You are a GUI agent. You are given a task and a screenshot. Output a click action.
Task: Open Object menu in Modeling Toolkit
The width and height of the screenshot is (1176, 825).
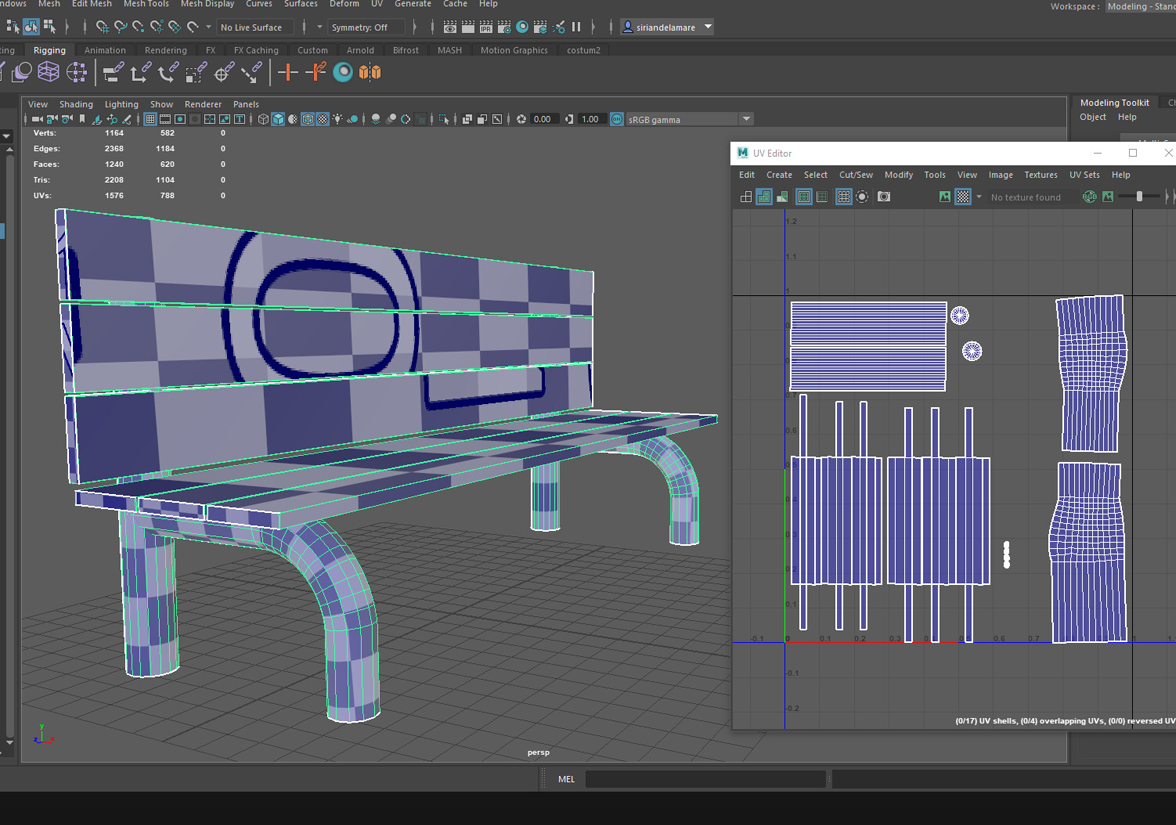[x=1093, y=117]
